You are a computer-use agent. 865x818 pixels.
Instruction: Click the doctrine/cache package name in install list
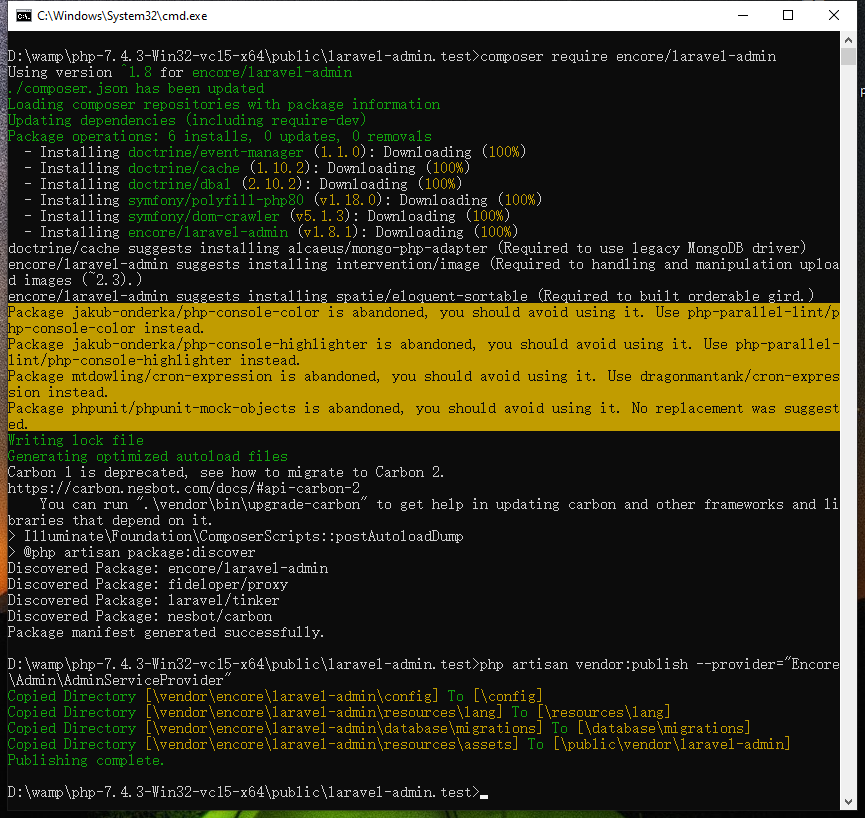point(184,168)
